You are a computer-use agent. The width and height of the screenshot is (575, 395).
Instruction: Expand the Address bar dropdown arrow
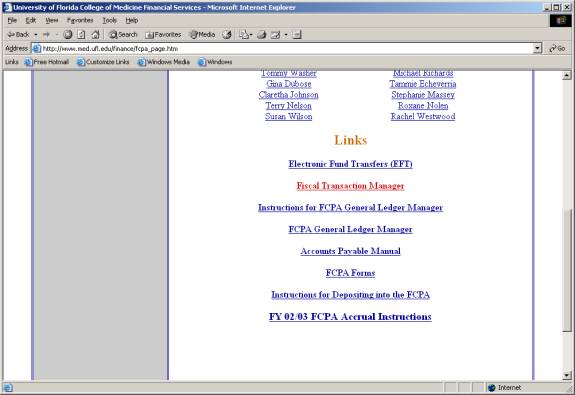(537, 48)
